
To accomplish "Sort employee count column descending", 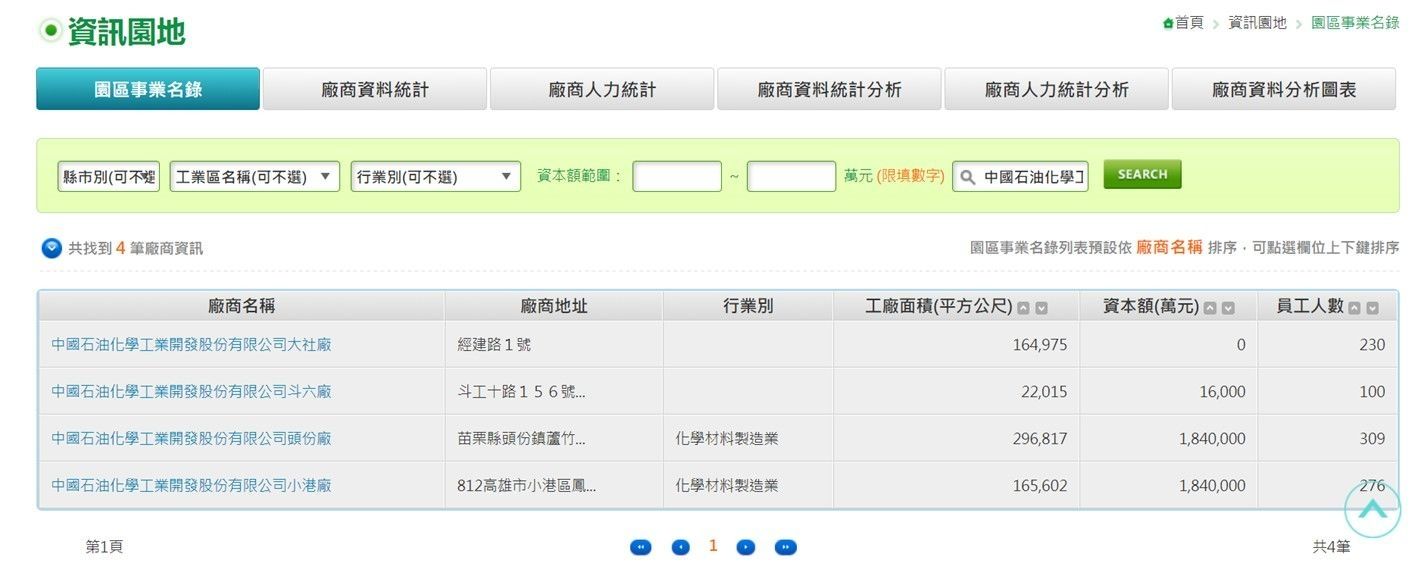I will tap(1372, 308).
